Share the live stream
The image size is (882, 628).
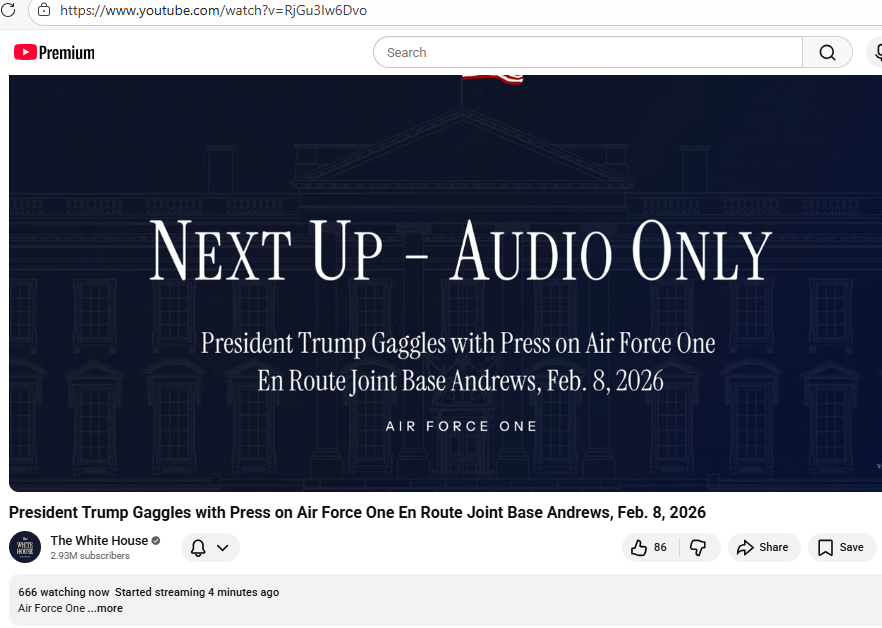coord(763,548)
